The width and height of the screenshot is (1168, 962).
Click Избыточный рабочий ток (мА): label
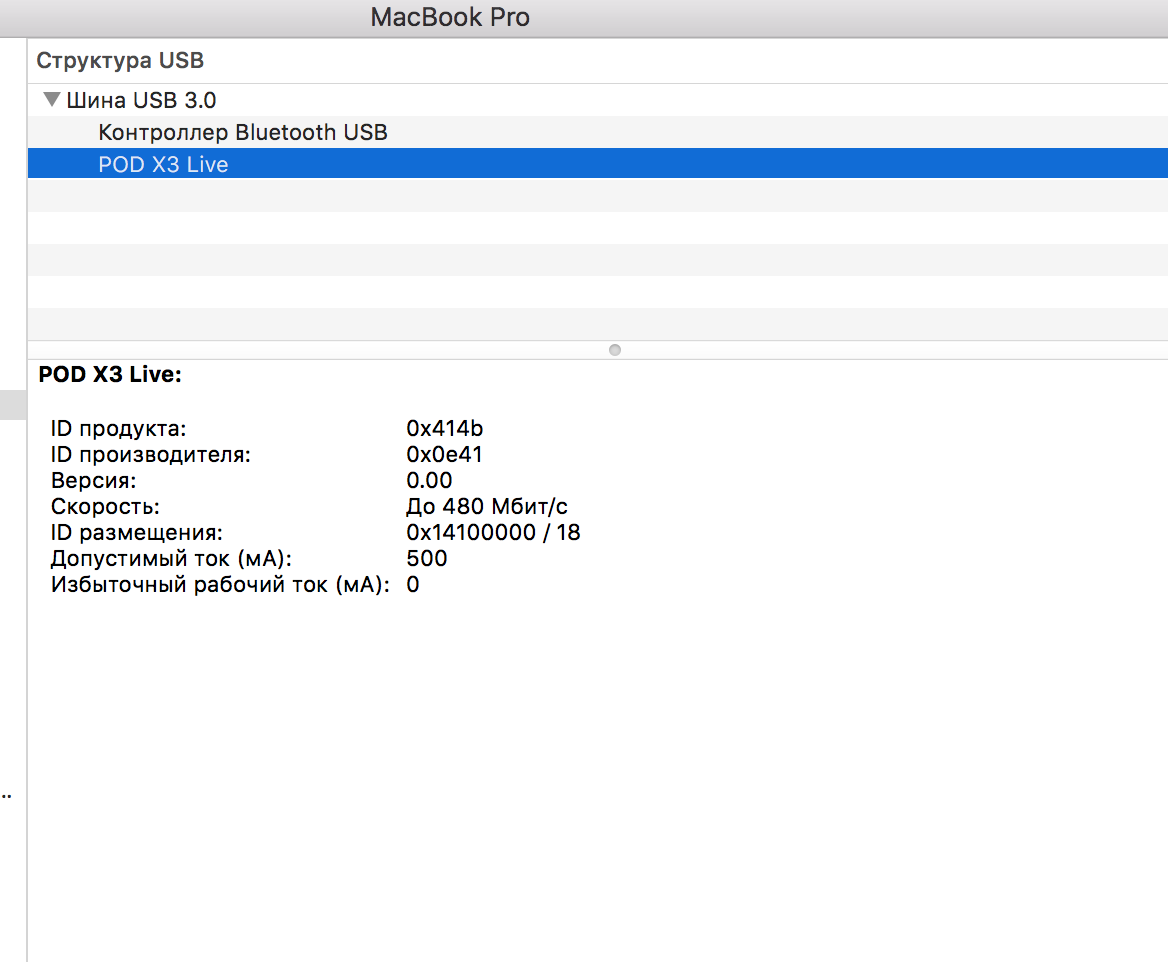click(x=220, y=585)
